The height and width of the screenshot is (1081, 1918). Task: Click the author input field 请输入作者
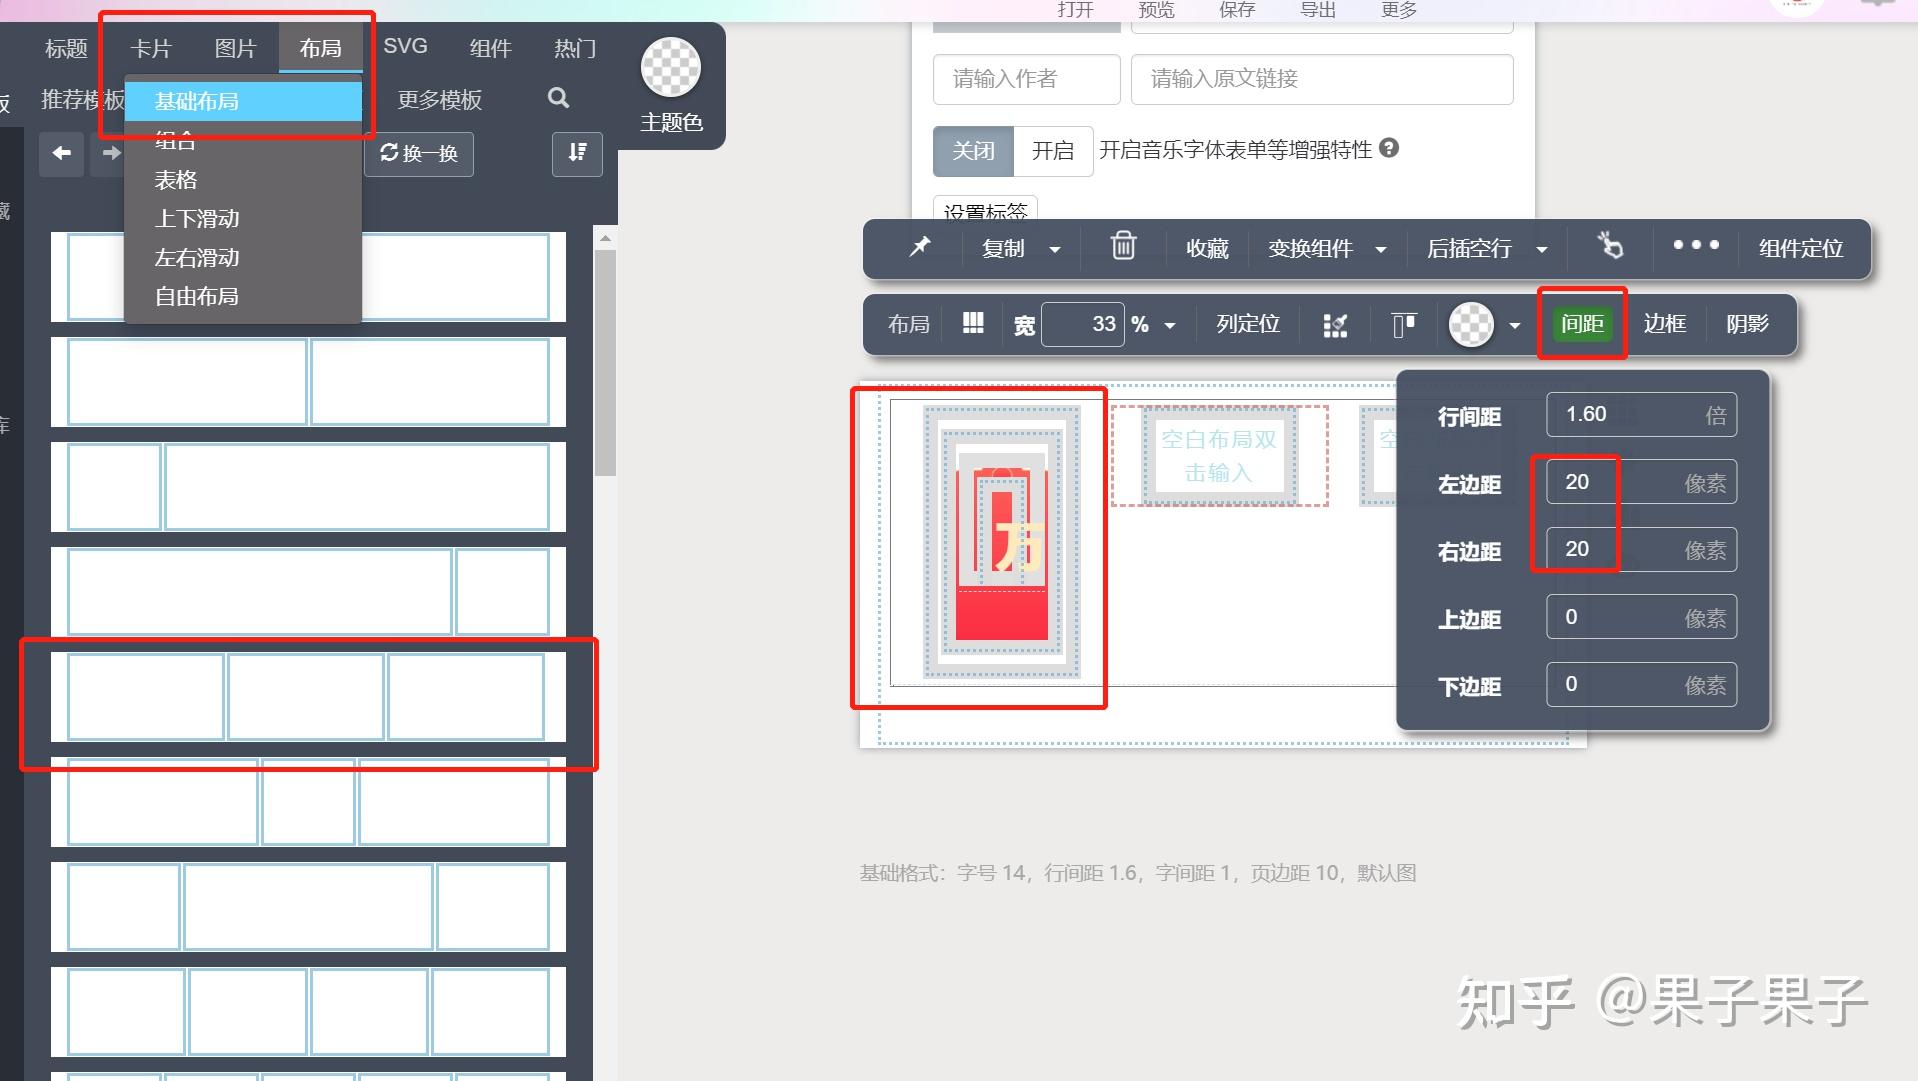[x=1026, y=79]
